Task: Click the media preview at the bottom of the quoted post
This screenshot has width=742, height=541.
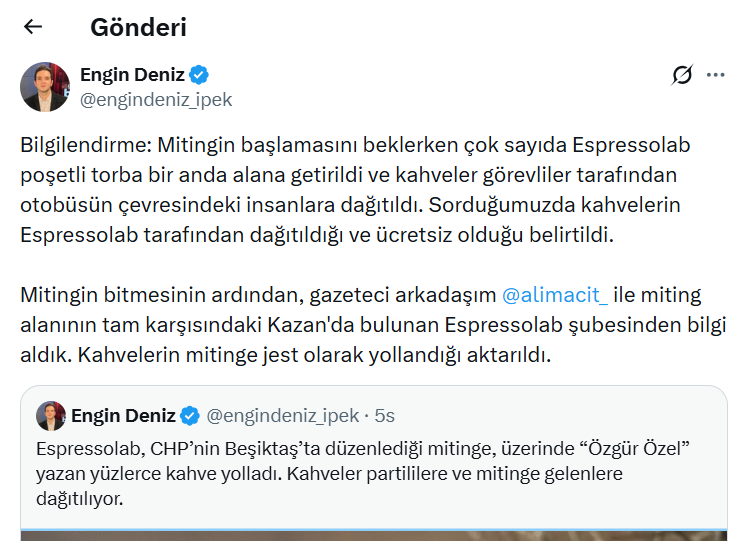Action: tap(374, 535)
